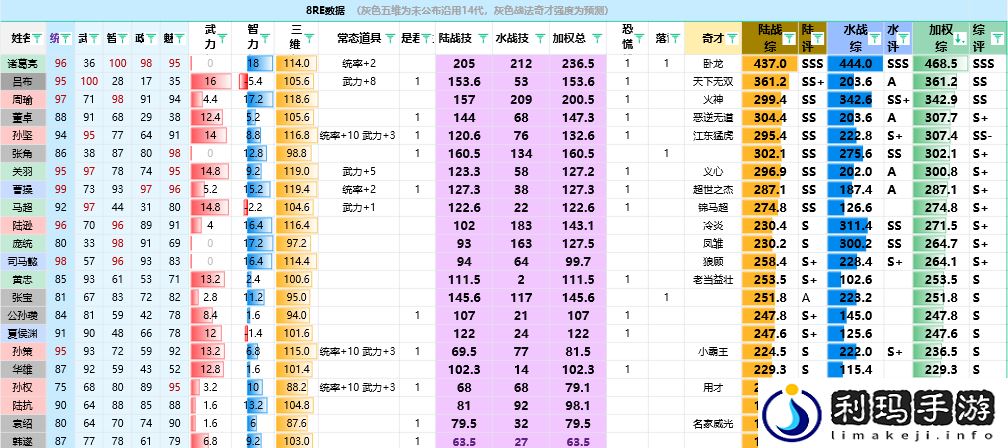Image resolution: width=1008 pixels, height=448 pixels.
Task: Select the 卧龙 talent cell
Action: (713, 64)
